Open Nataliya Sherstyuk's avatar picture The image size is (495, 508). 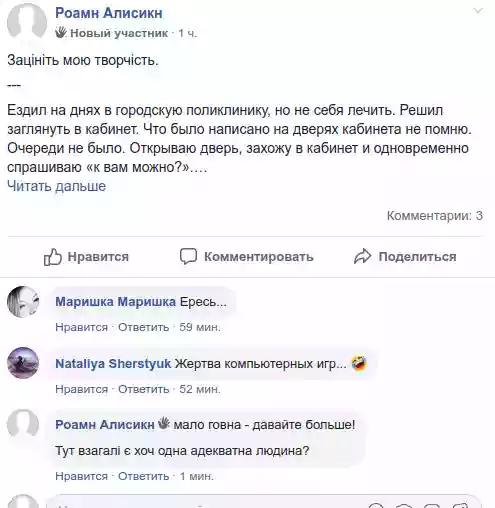(x=23, y=363)
